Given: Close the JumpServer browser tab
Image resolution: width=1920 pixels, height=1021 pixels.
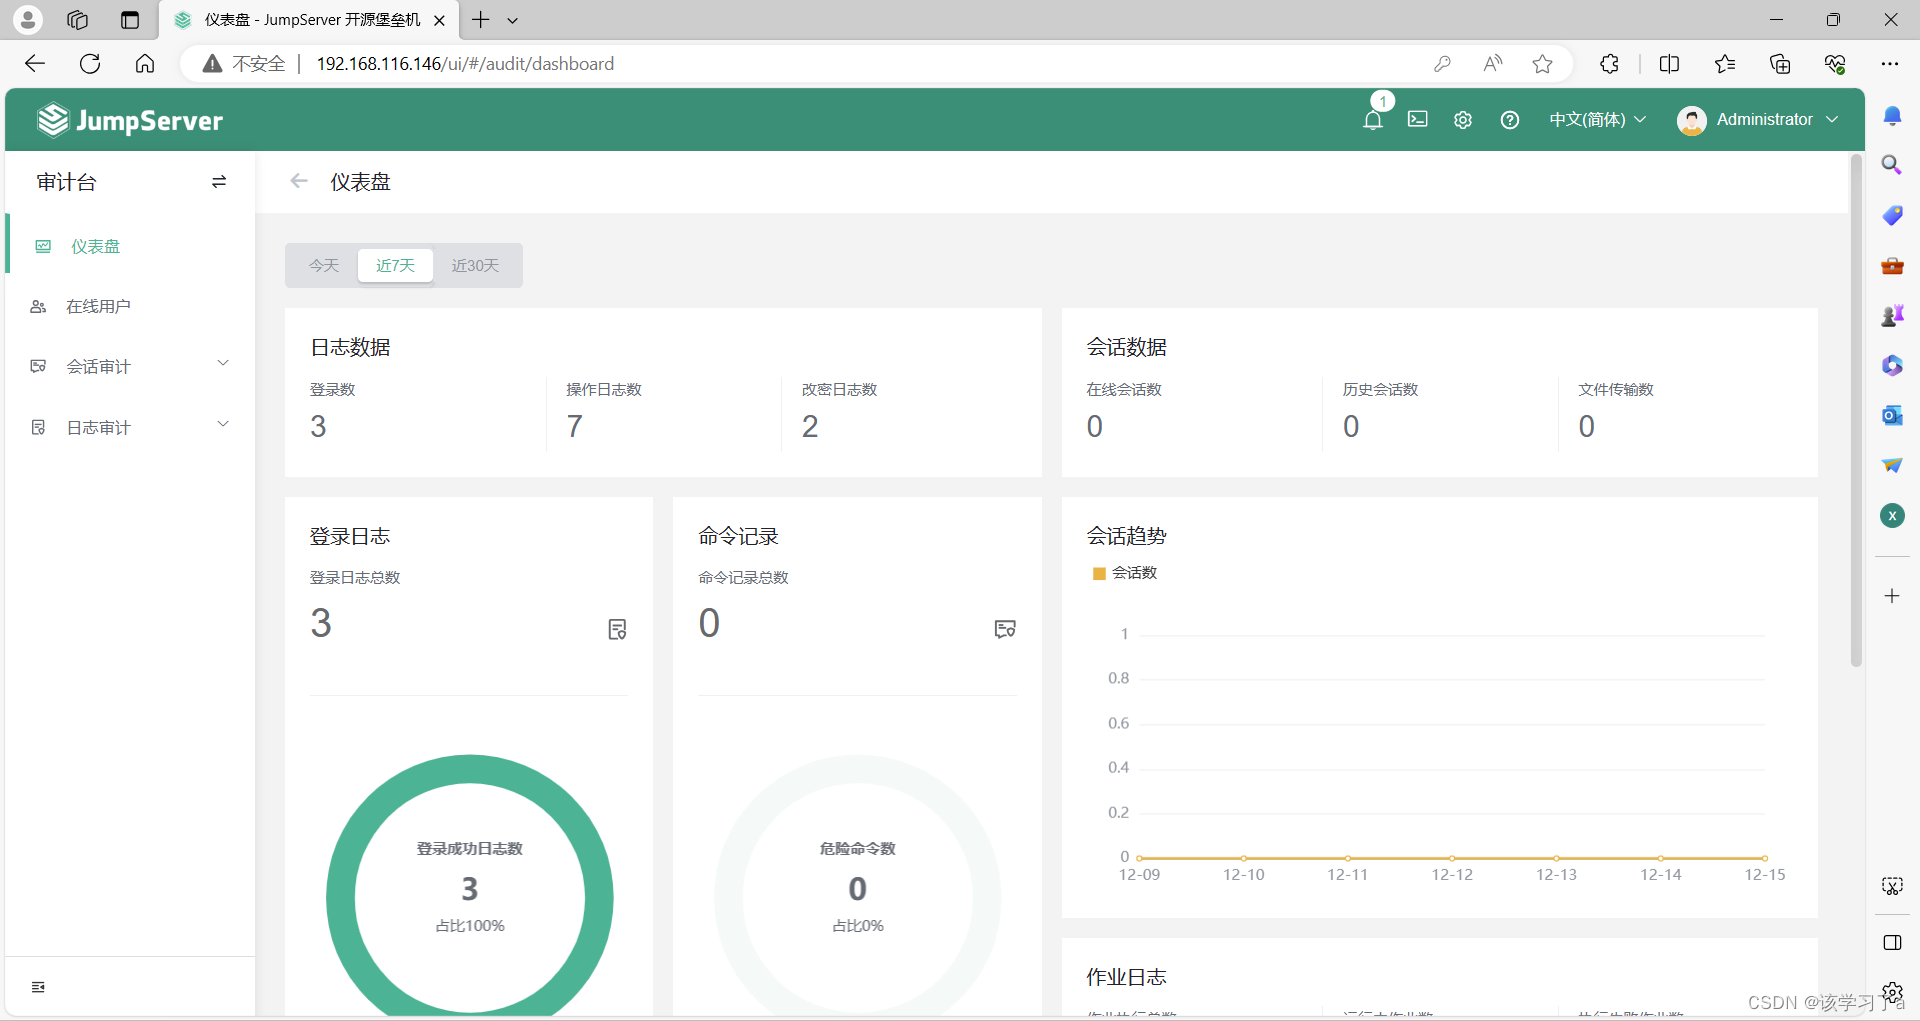Looking at the screenshot, I should click(x=439, y=20).
